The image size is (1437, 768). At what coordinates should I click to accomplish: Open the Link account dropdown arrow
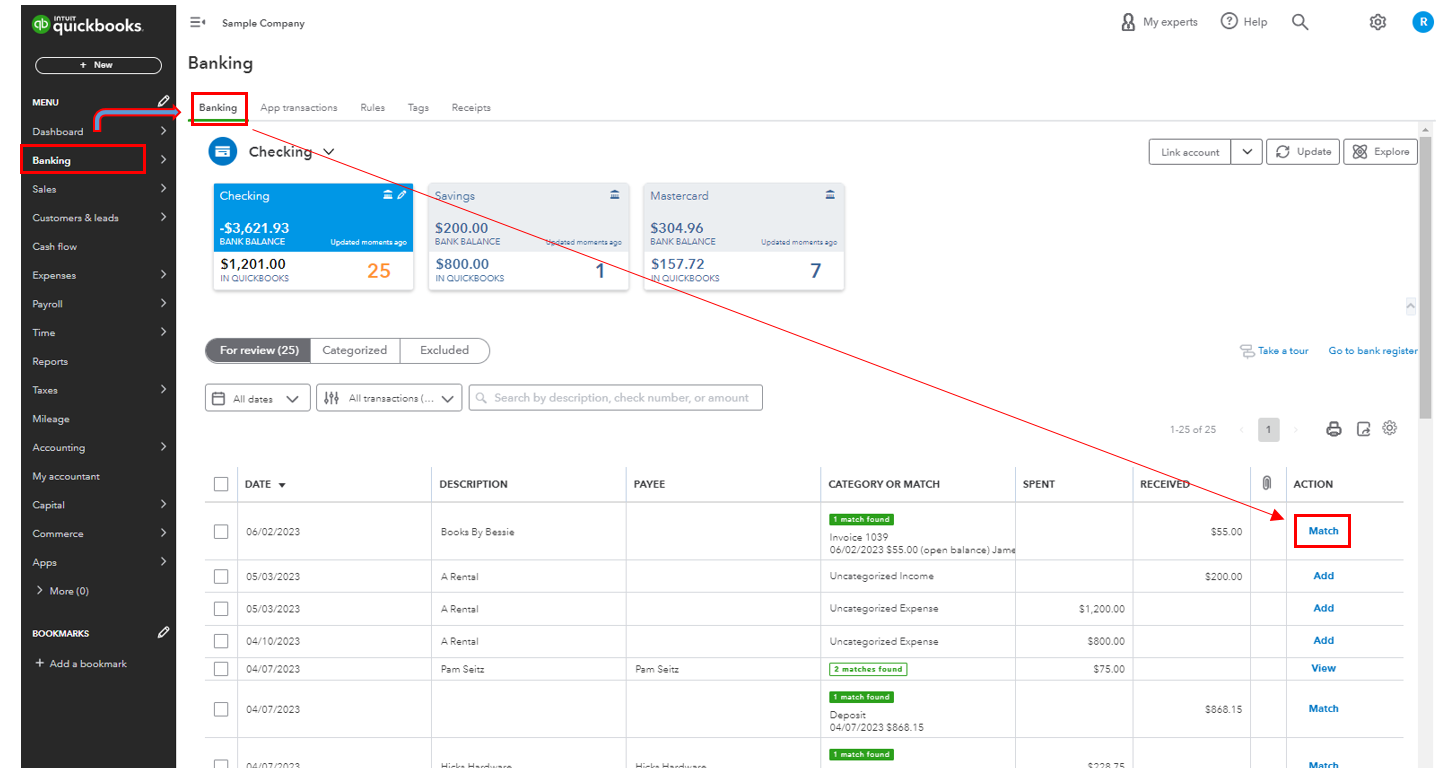tap(1246, 152)
